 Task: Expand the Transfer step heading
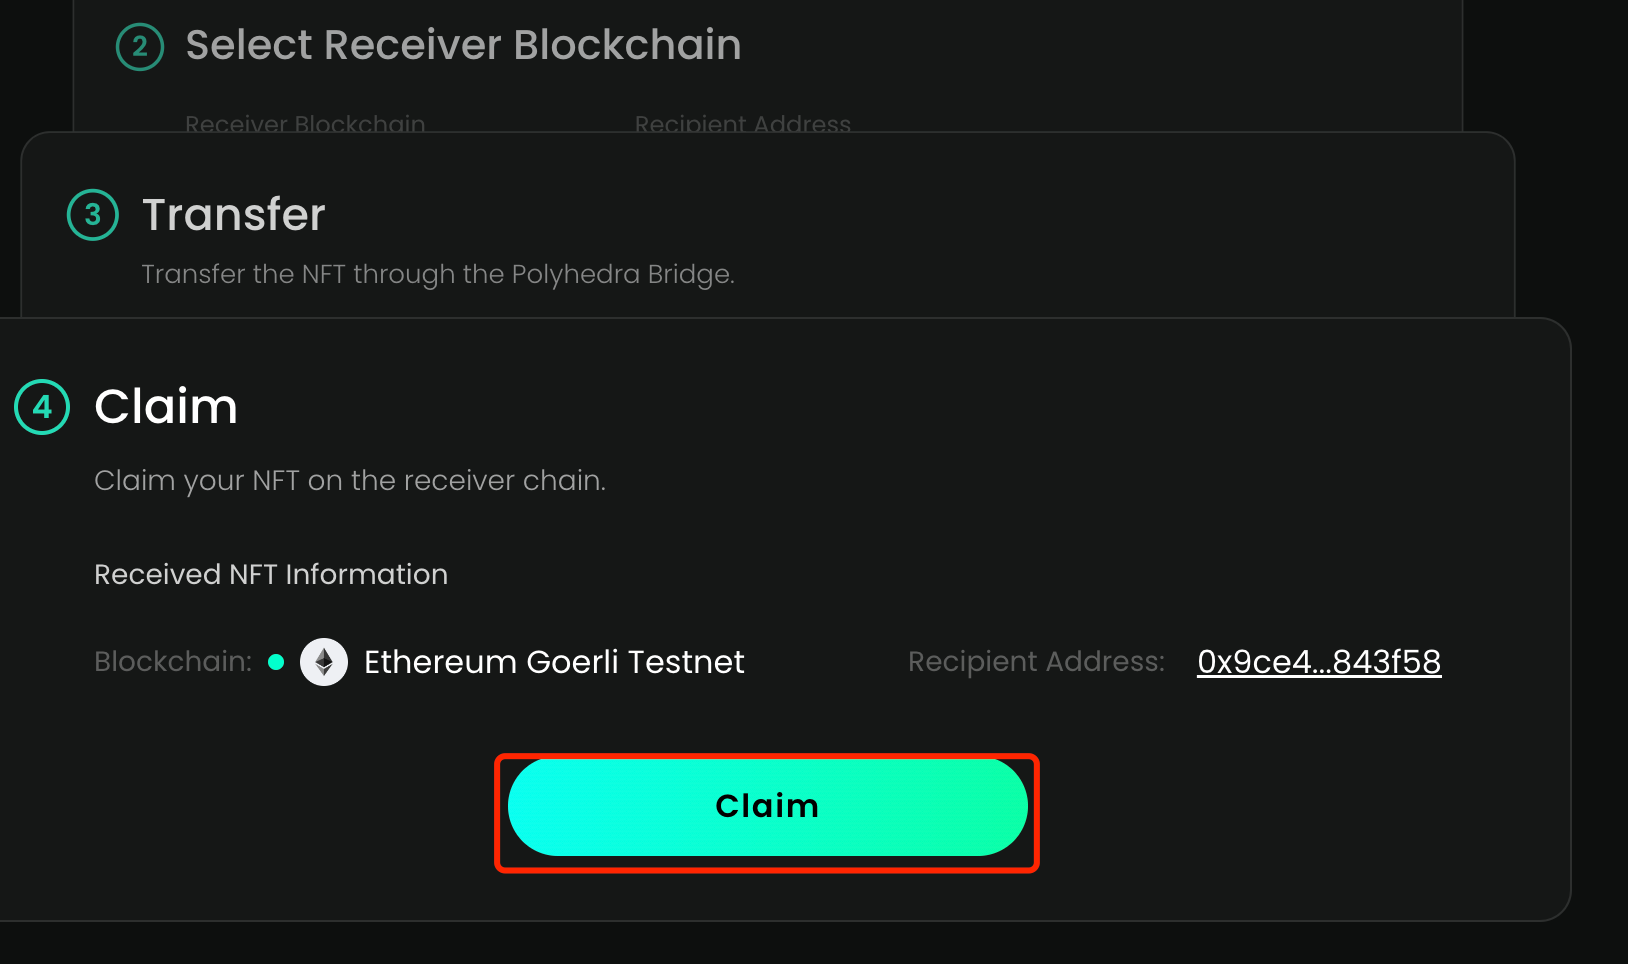234,215
